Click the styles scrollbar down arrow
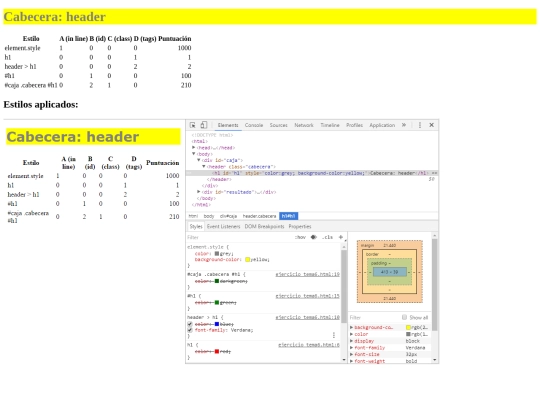 pos(344,360)
